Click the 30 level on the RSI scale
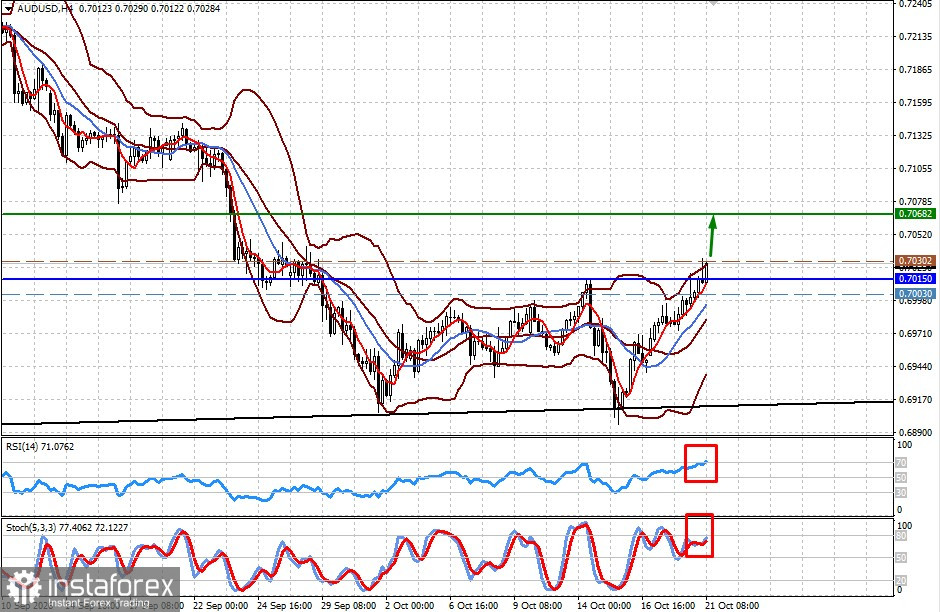940x612 pixels. pyautogui.click(x=901, y=493)
